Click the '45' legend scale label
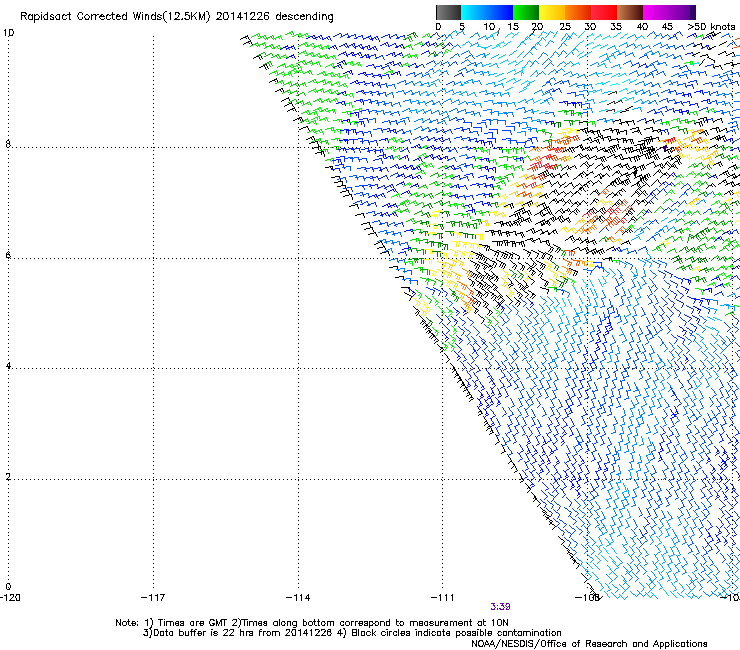 coord(667,27)
